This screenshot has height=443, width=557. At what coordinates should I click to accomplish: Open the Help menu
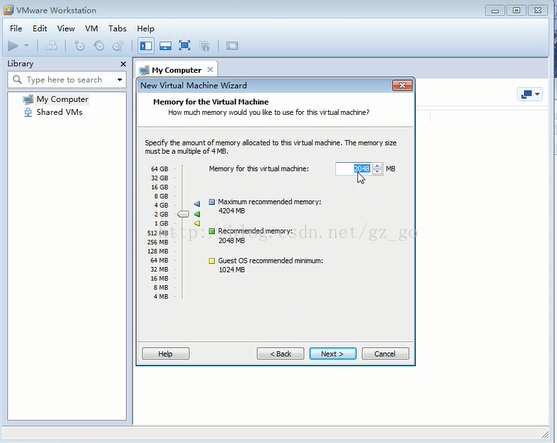145,28
